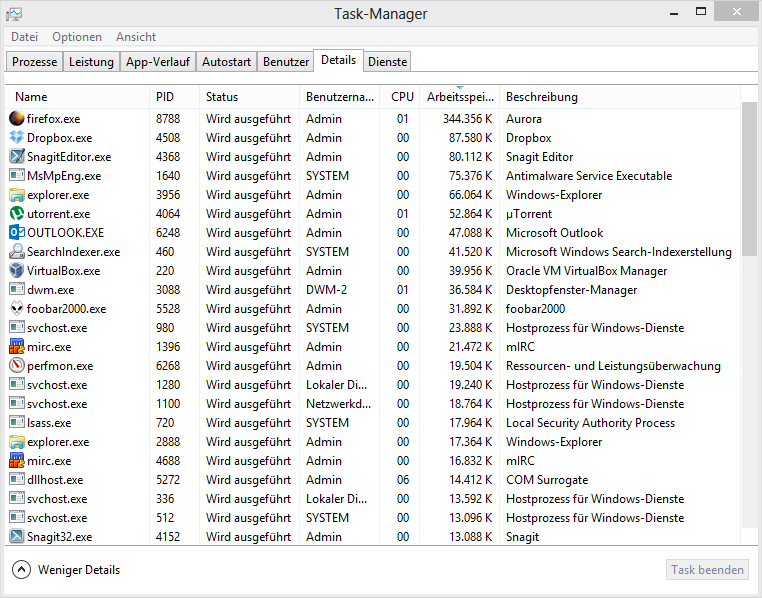Click the OUTLOOK.EXE icon
The height and width of the screenshot is (598, 762).
[16, 233]
